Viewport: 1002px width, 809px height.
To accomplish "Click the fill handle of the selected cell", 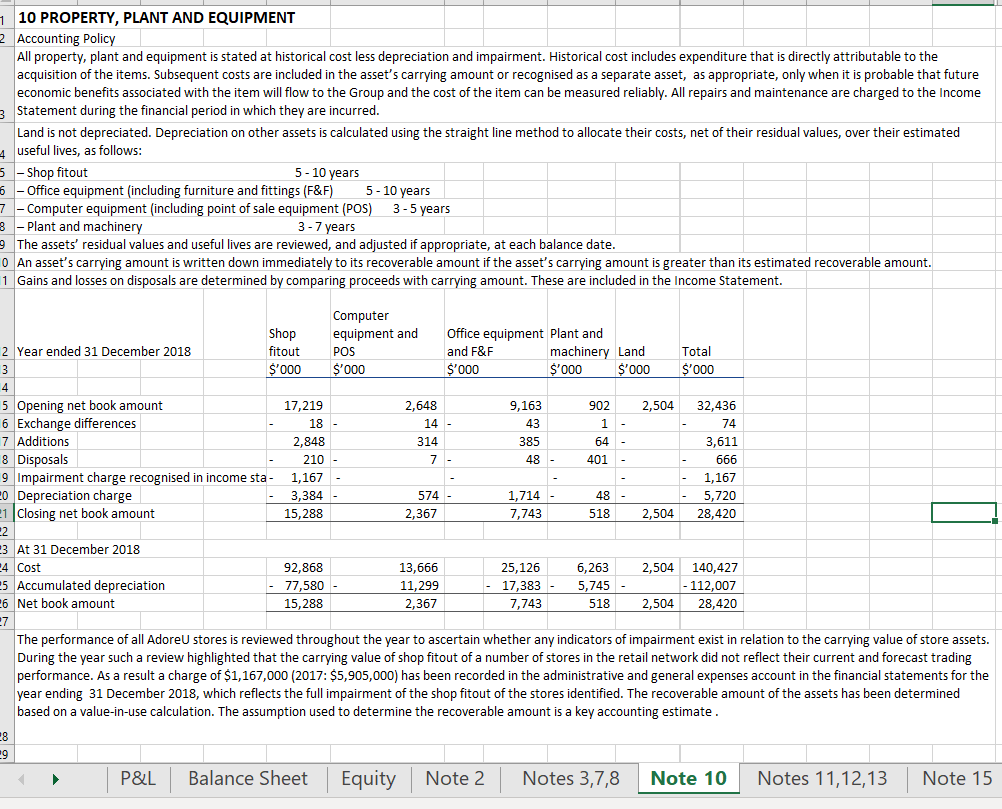I will [x=993, y=522].
